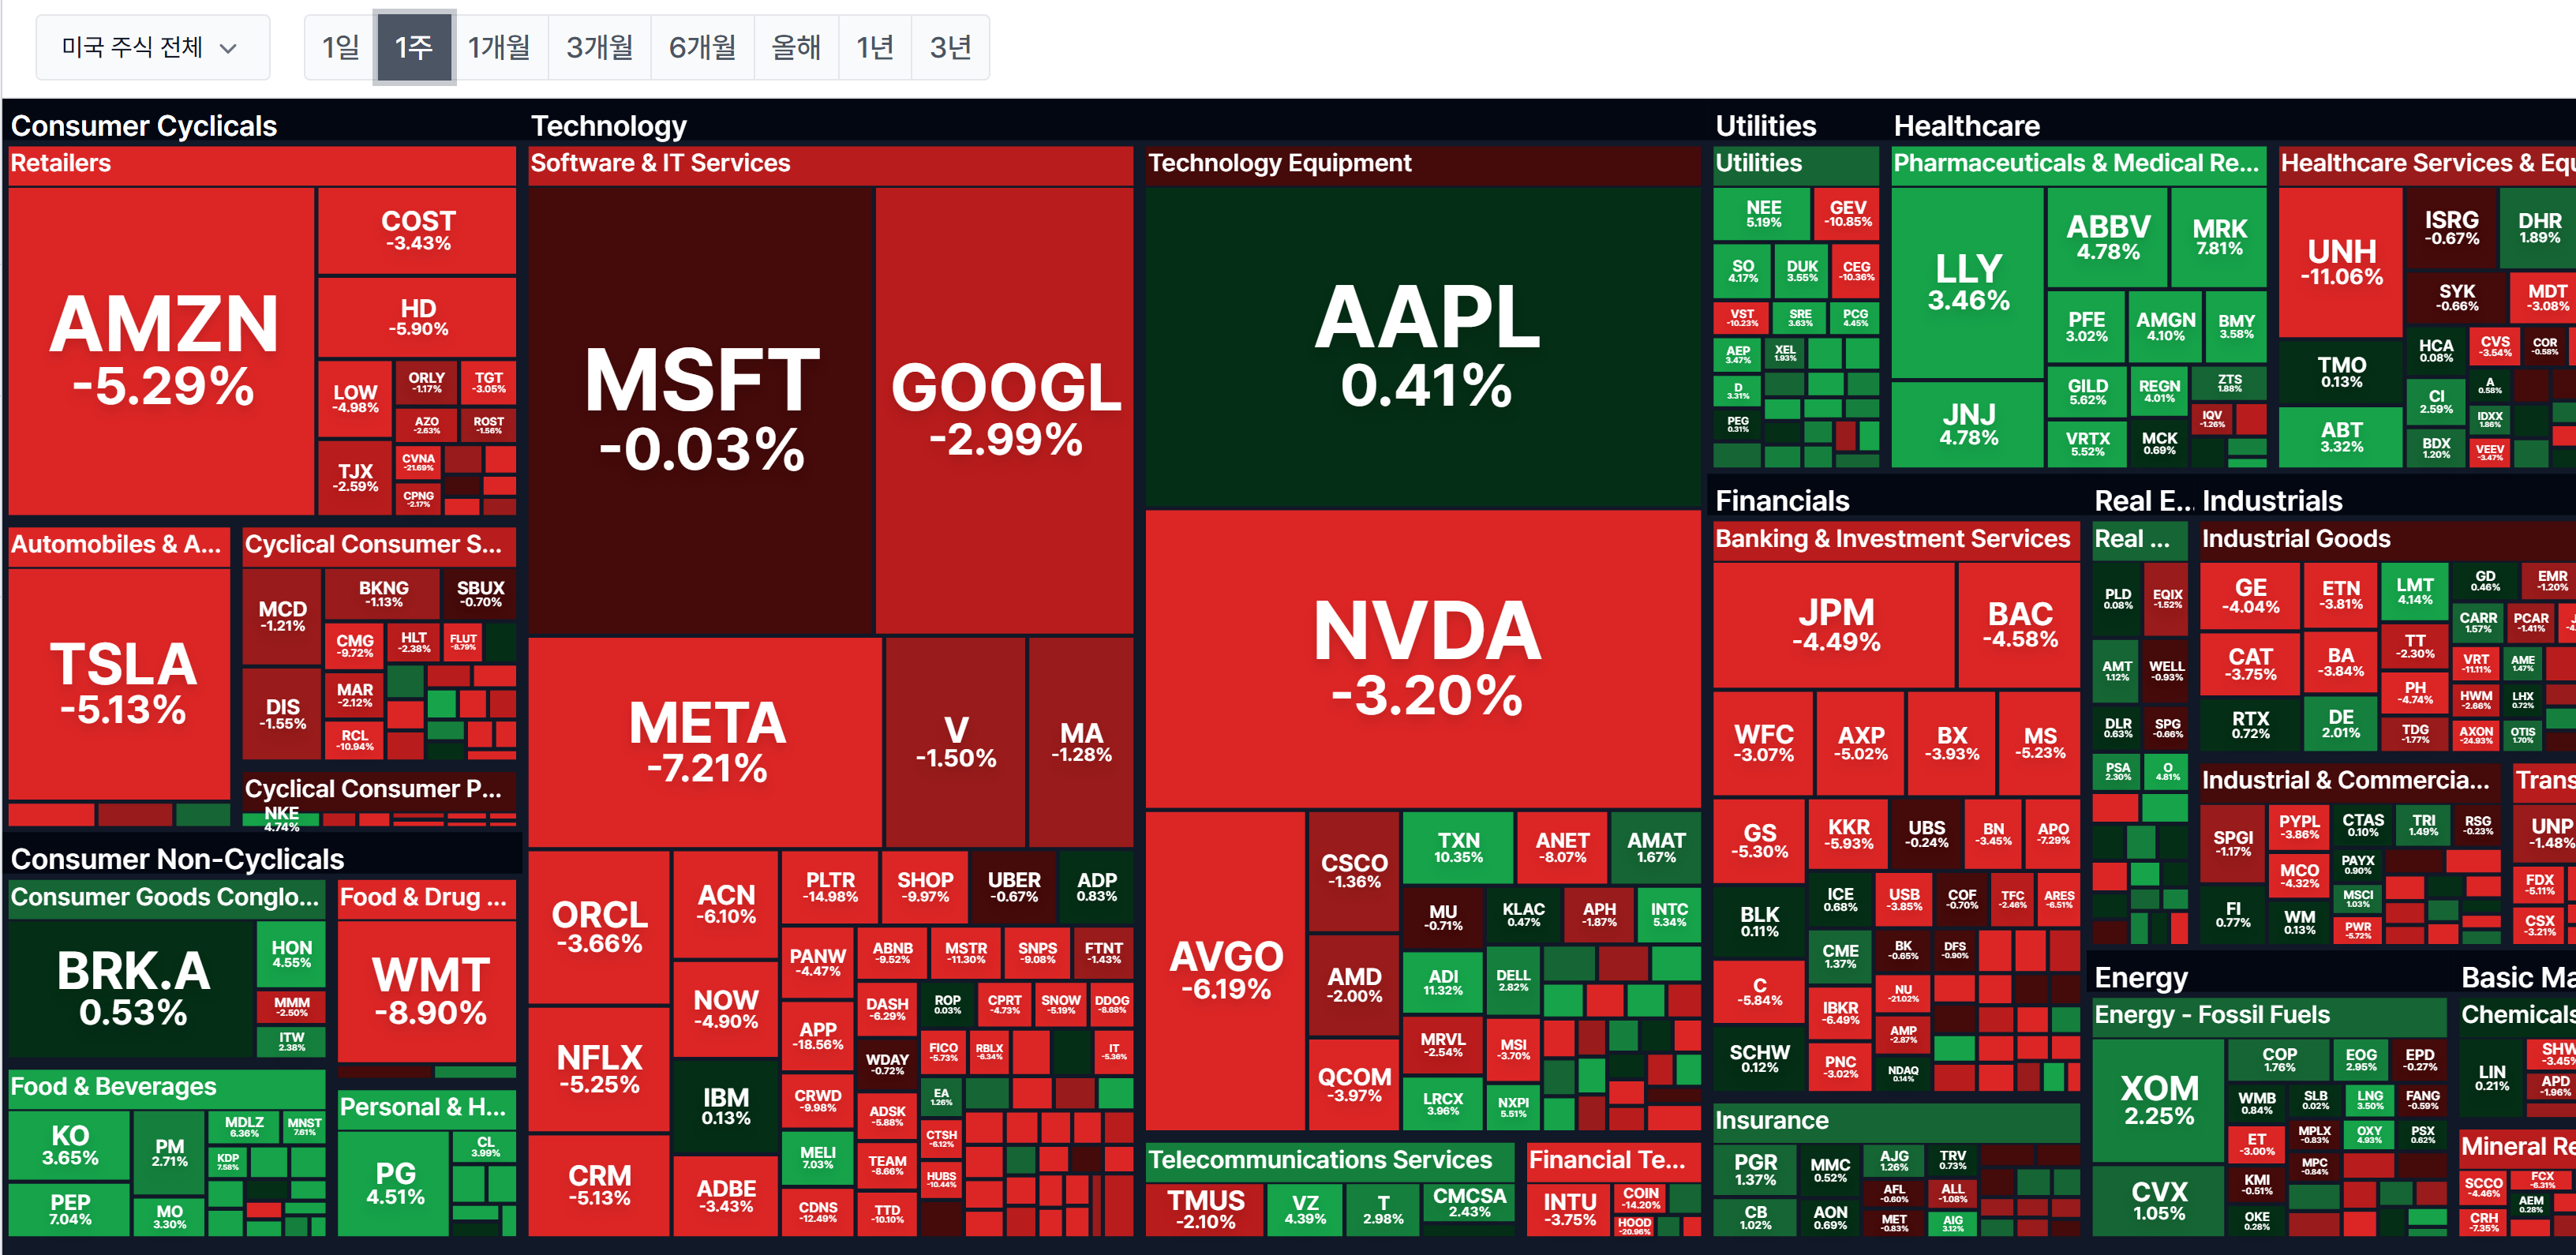Open the Telecommunications Services industry header
Screen dimensions: 2576x1255
point(1319,1159)
